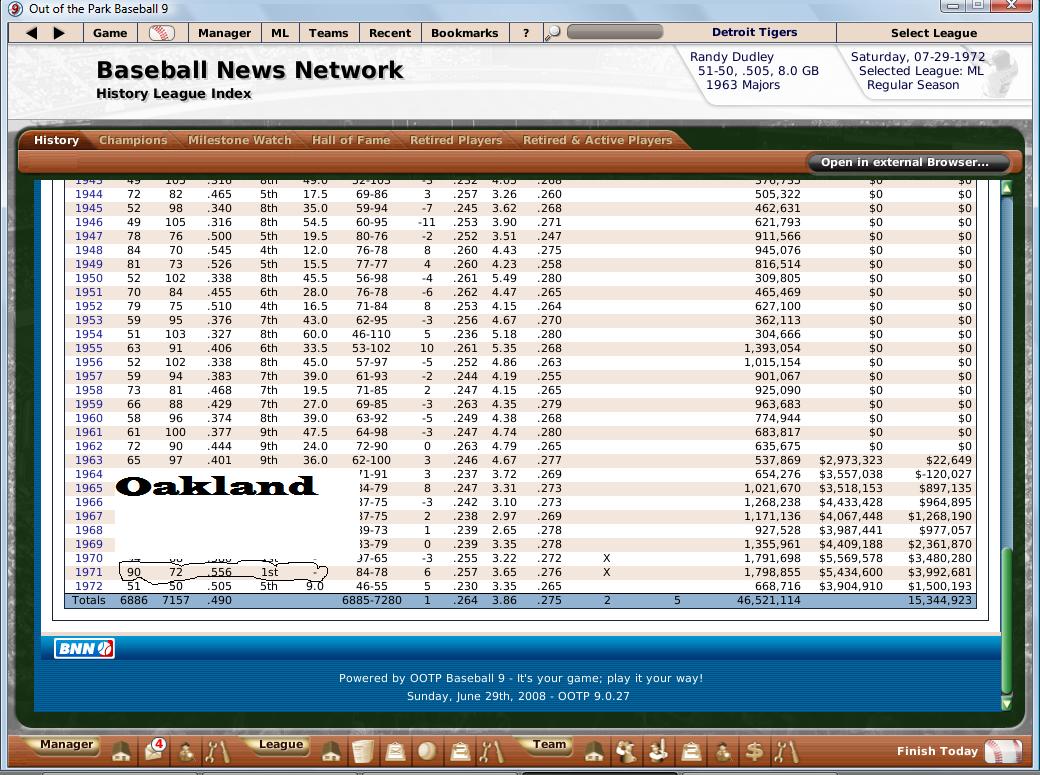Click the forward navigation arrow
Viewport: 1040px width, 775px height.
(59, 33)
